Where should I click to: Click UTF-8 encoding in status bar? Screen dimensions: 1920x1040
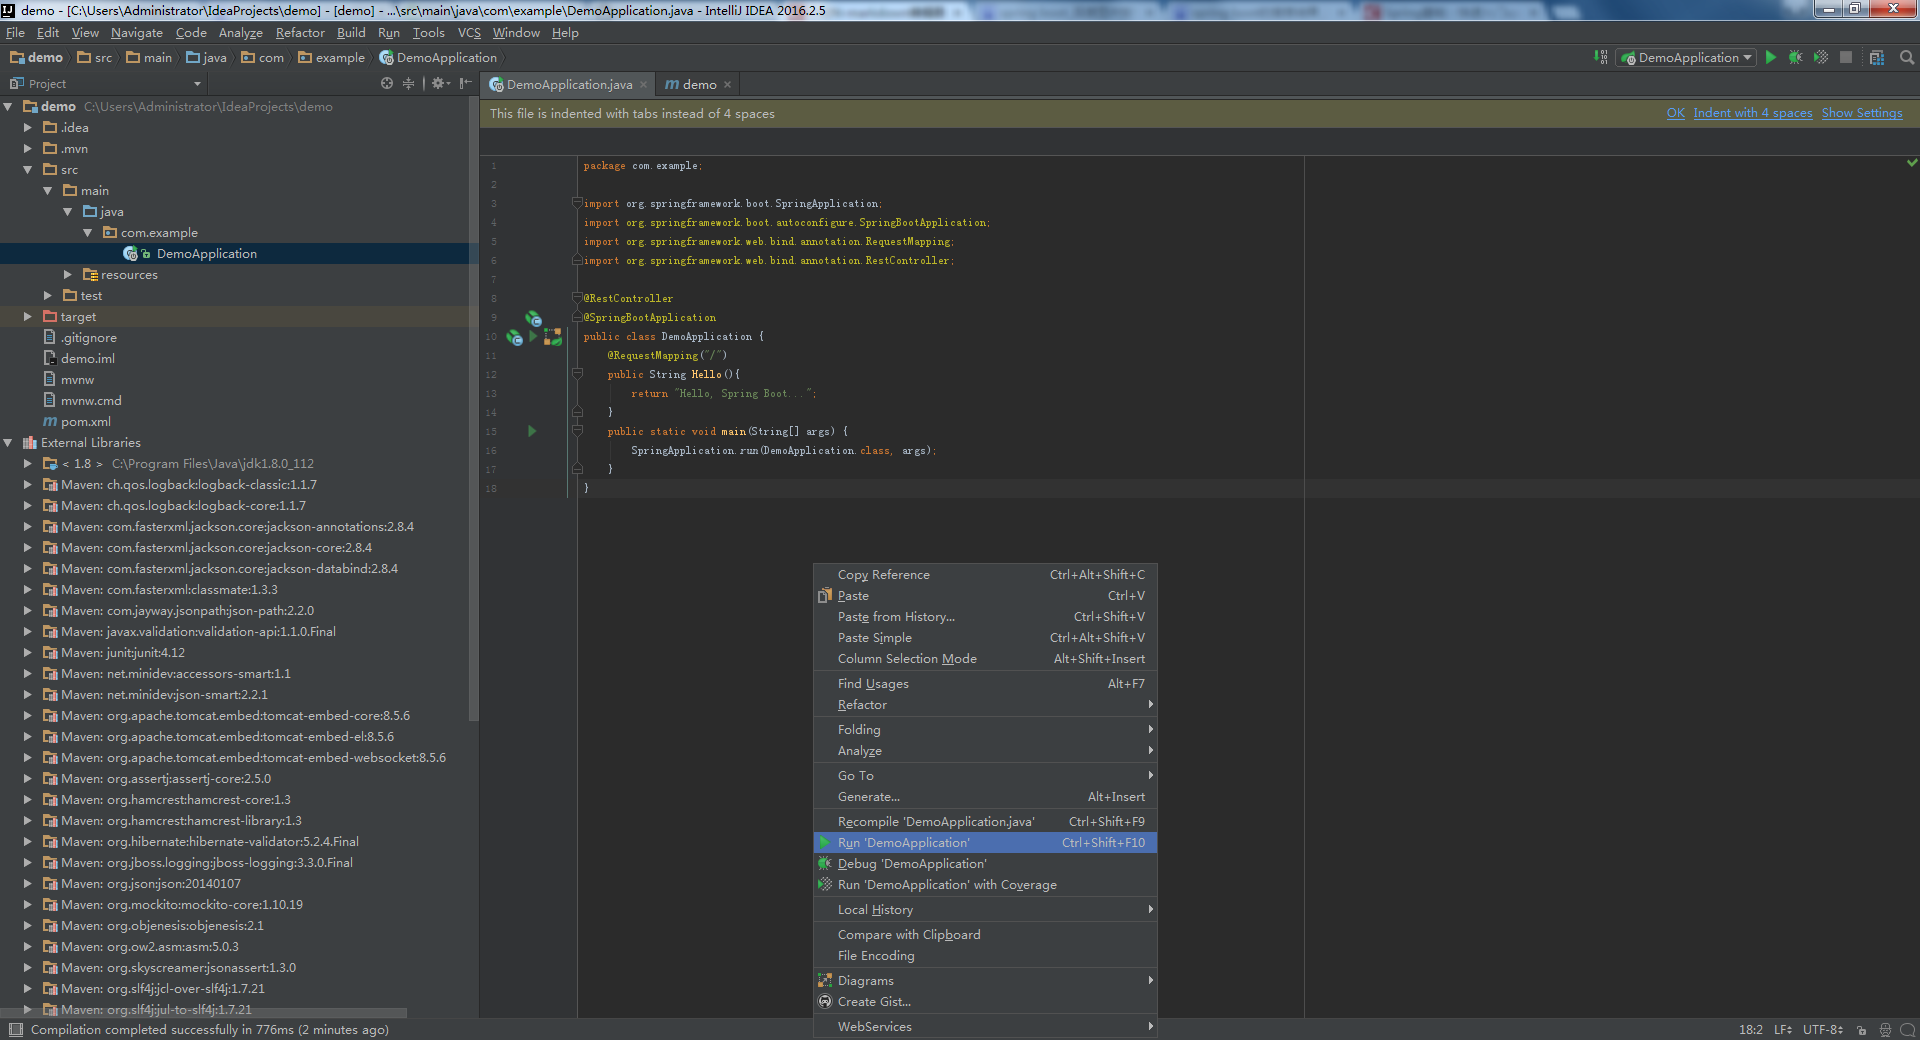(x=1823, y=1030)
